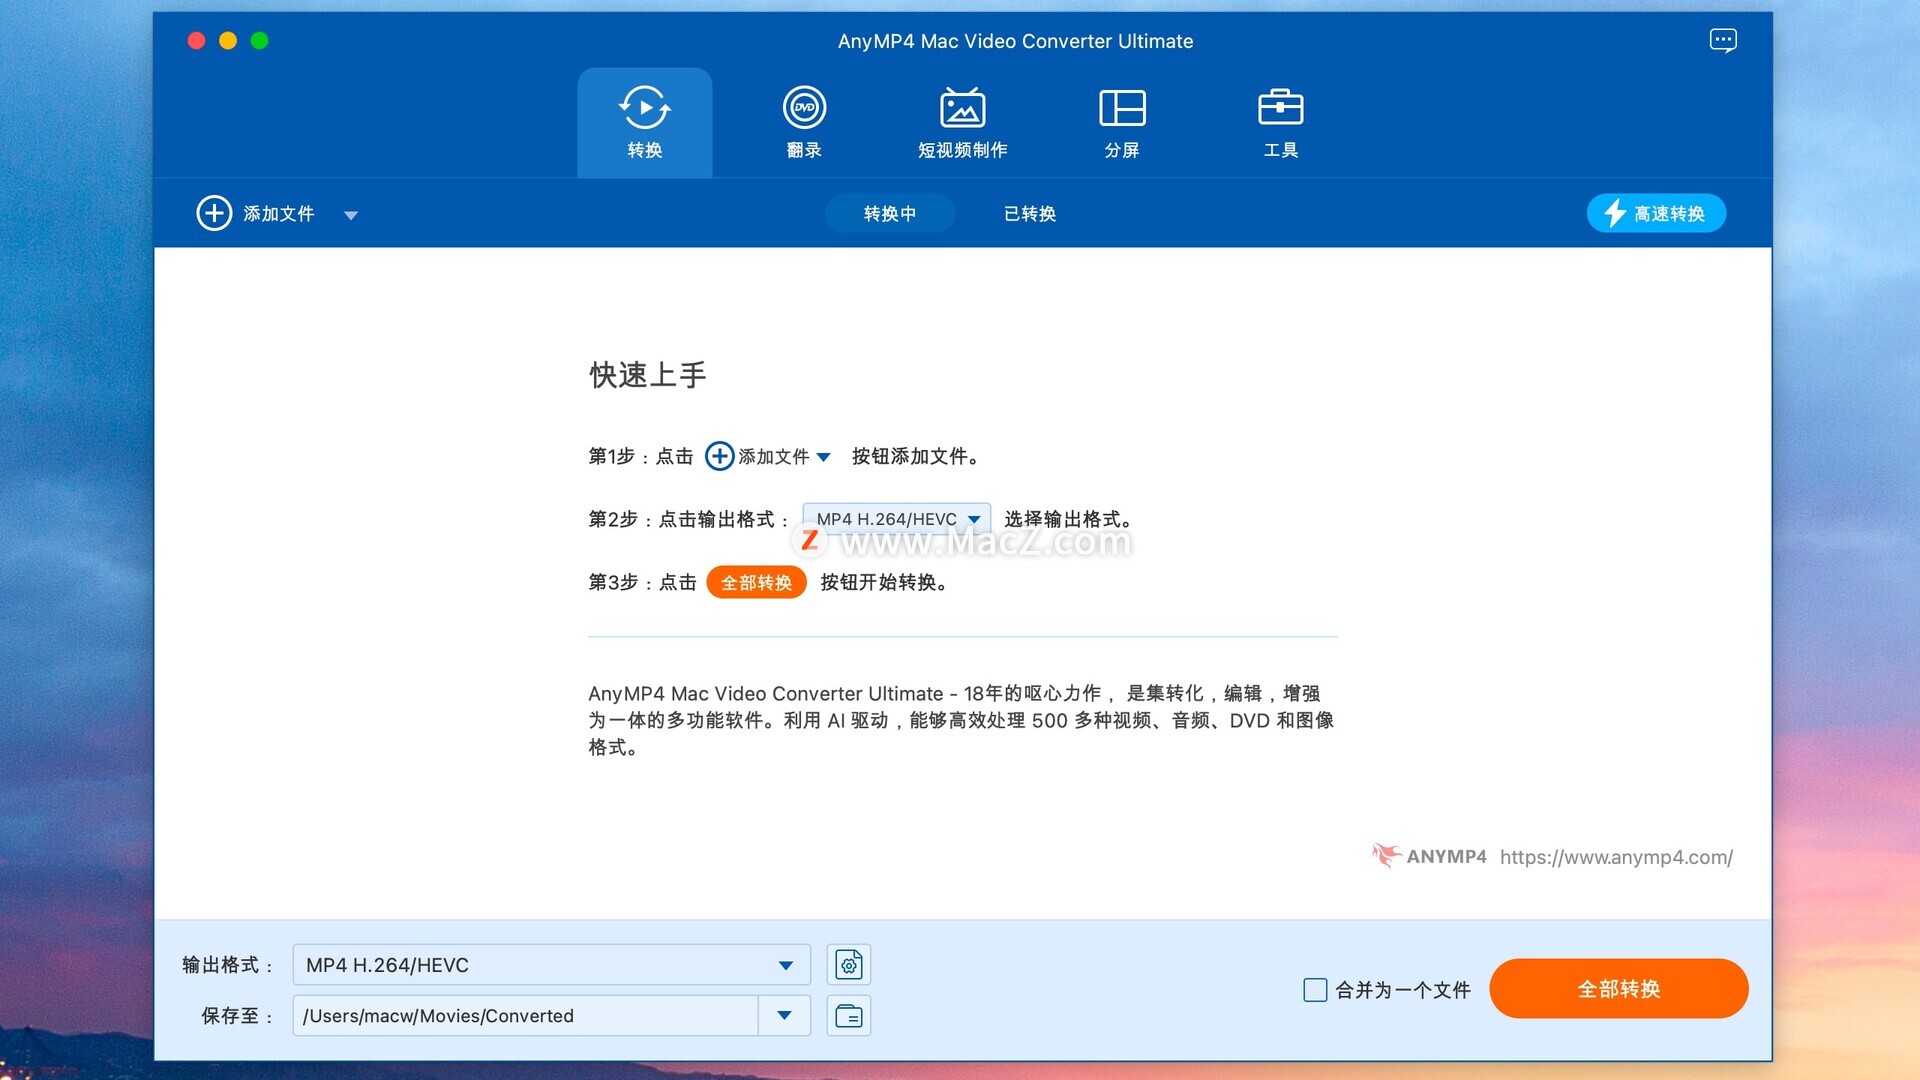Click the 添加文件 plus icon in step 1
This screenshot has height=1080, width=1920.
point(719,456)
